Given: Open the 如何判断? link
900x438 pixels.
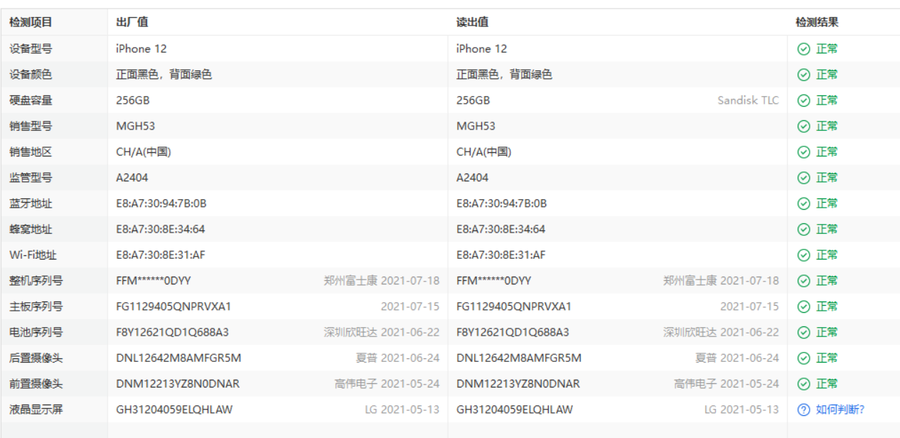Looking at the screenshot, I should coord(839,409).
